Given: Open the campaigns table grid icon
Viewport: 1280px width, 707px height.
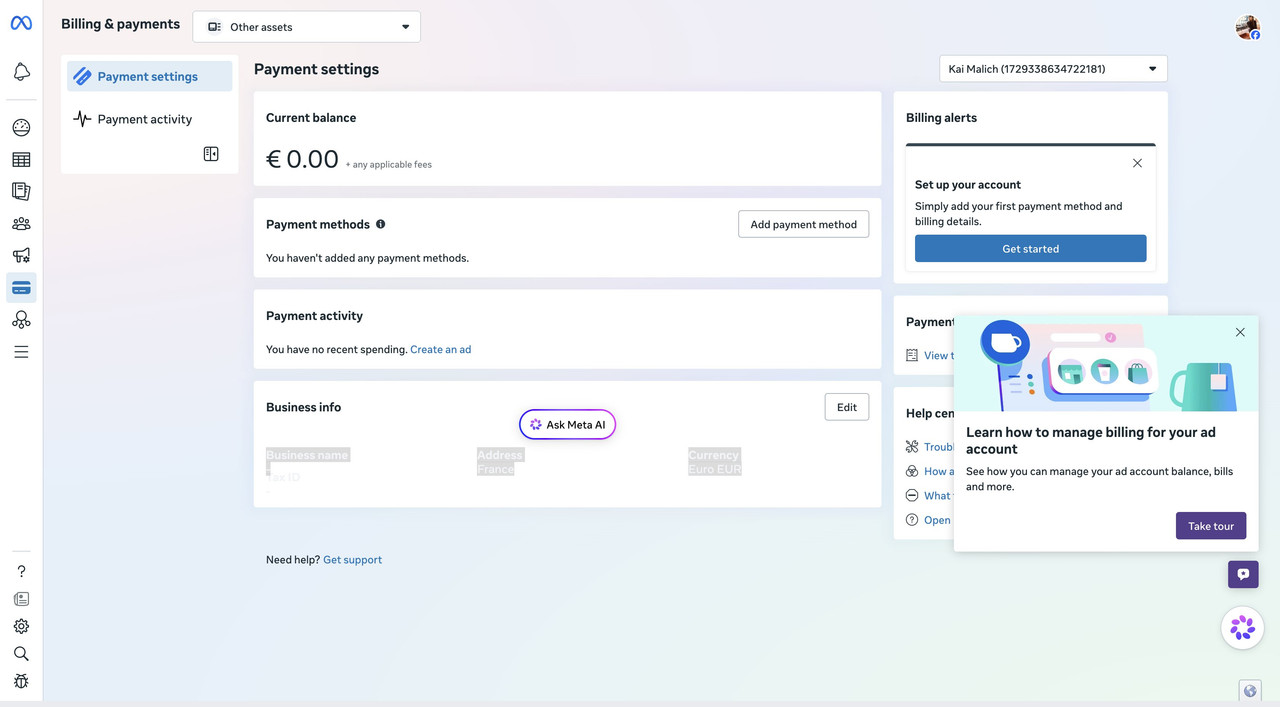Looking at the screenshot, I should tap(21, 160).
